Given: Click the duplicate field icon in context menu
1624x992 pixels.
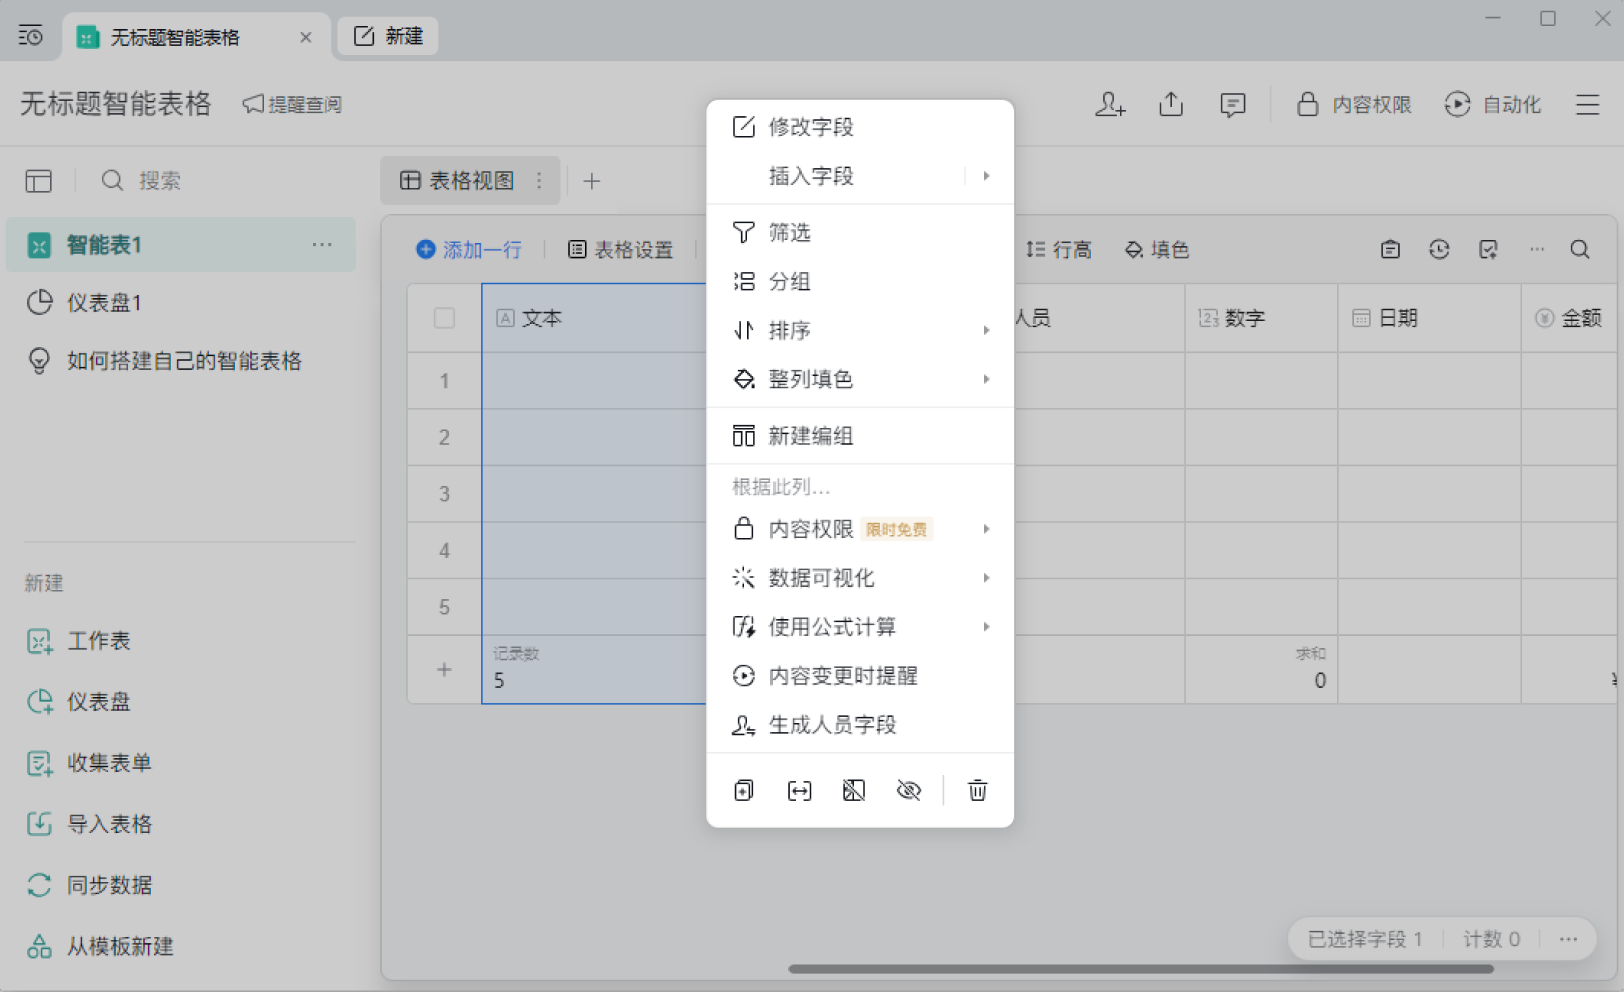Looking at the screenshot, I should (x=743, y=790).
